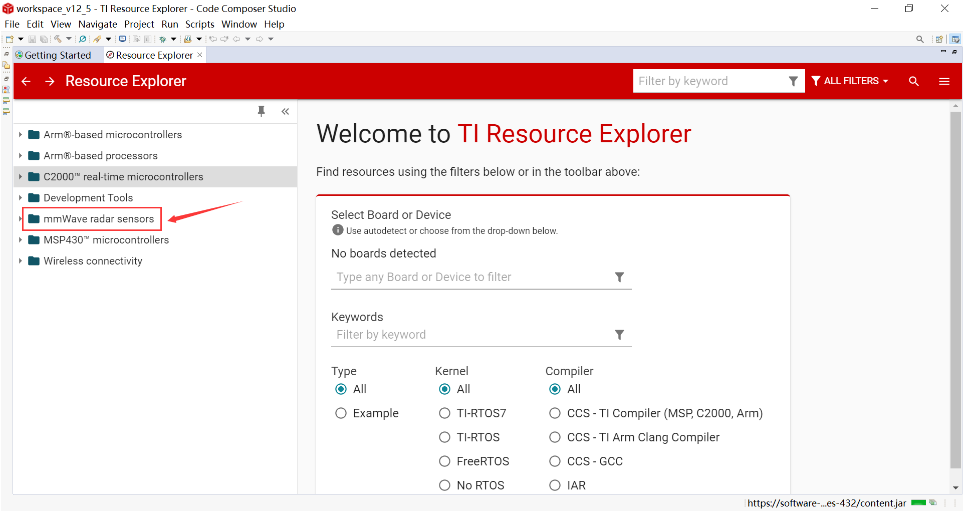The height and width of the screenshot is (513, 969).
Task: Select IAR compiler option
Action: [555, 485]
